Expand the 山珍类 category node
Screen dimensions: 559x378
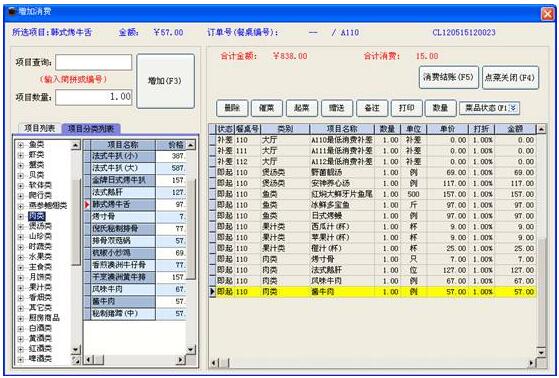[21, 236]
